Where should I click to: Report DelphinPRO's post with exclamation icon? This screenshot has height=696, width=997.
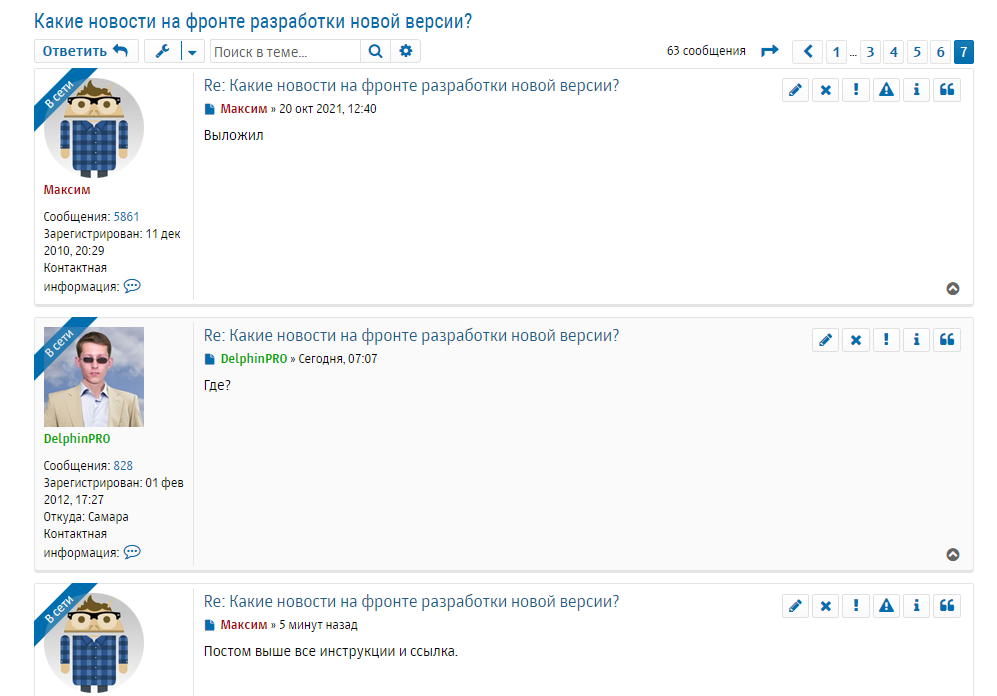(886, 340)
